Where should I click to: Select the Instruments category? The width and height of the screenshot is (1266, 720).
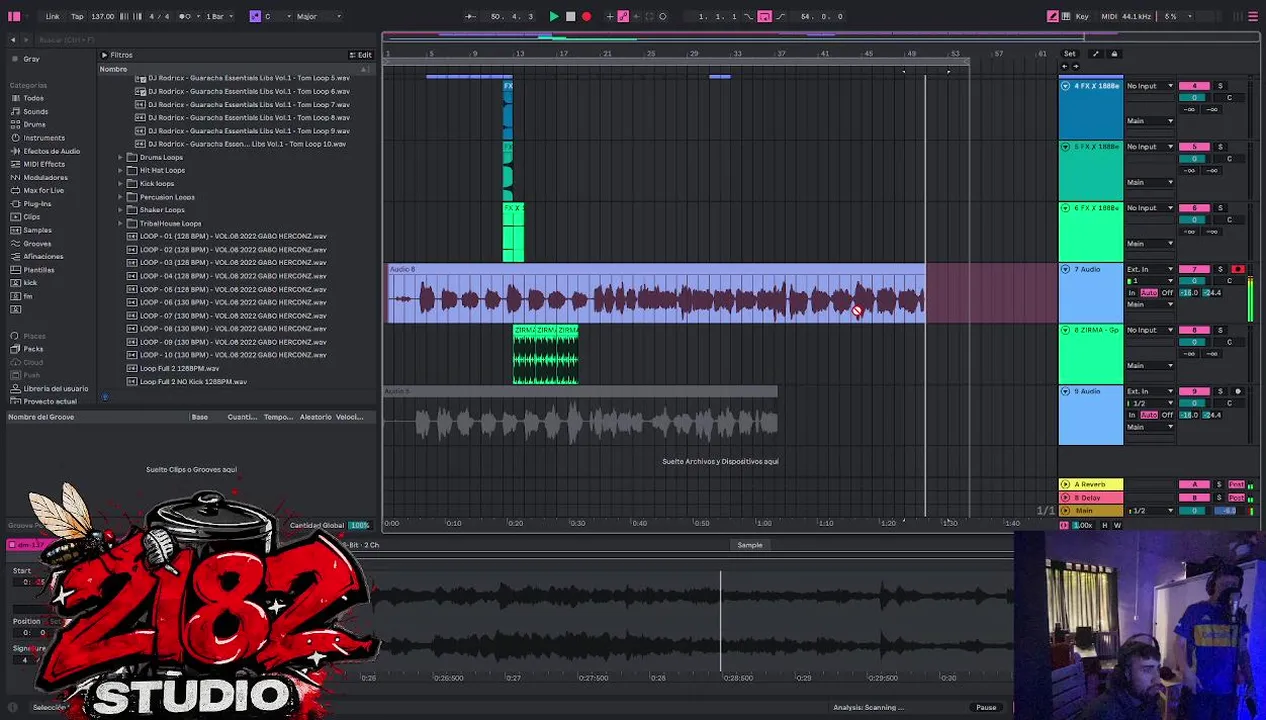pyautogui.click(x=43, y=137)
